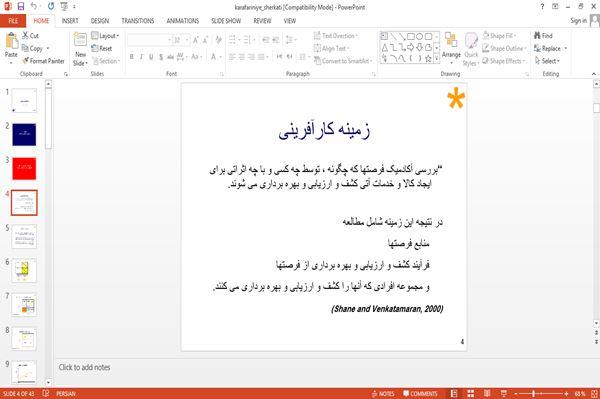Open the FILE tab

pos(13,21)
